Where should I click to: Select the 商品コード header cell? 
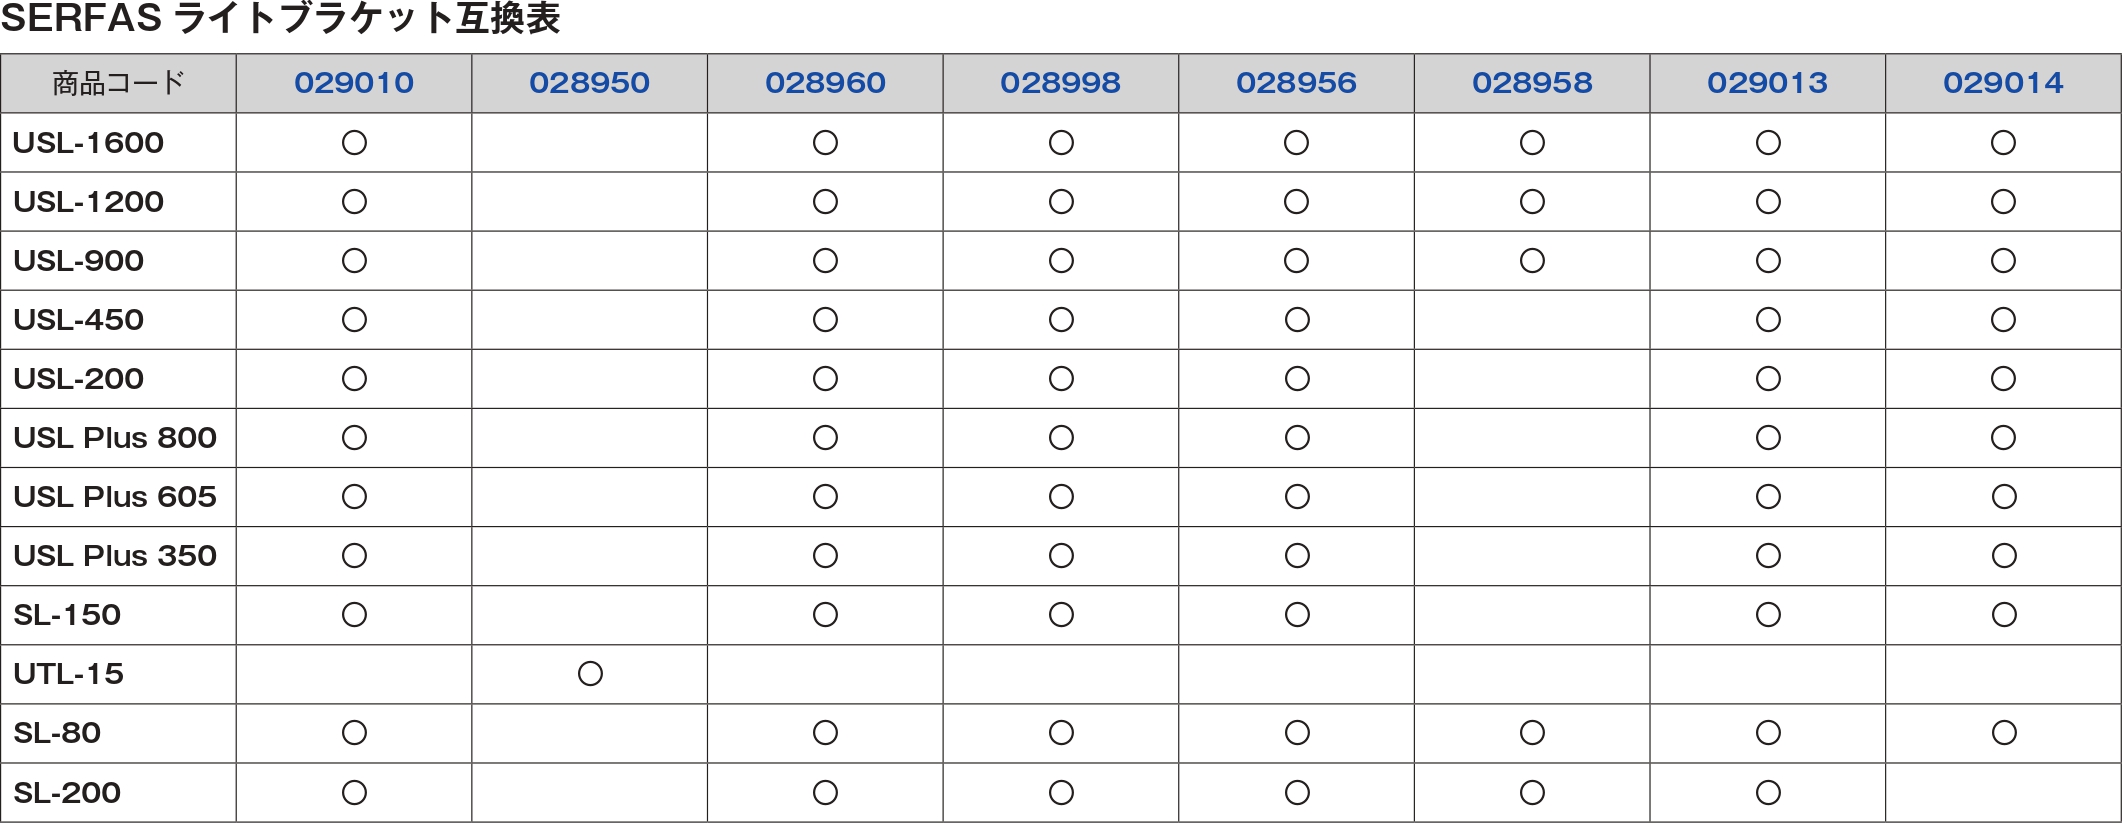click(x=118, y=83)
